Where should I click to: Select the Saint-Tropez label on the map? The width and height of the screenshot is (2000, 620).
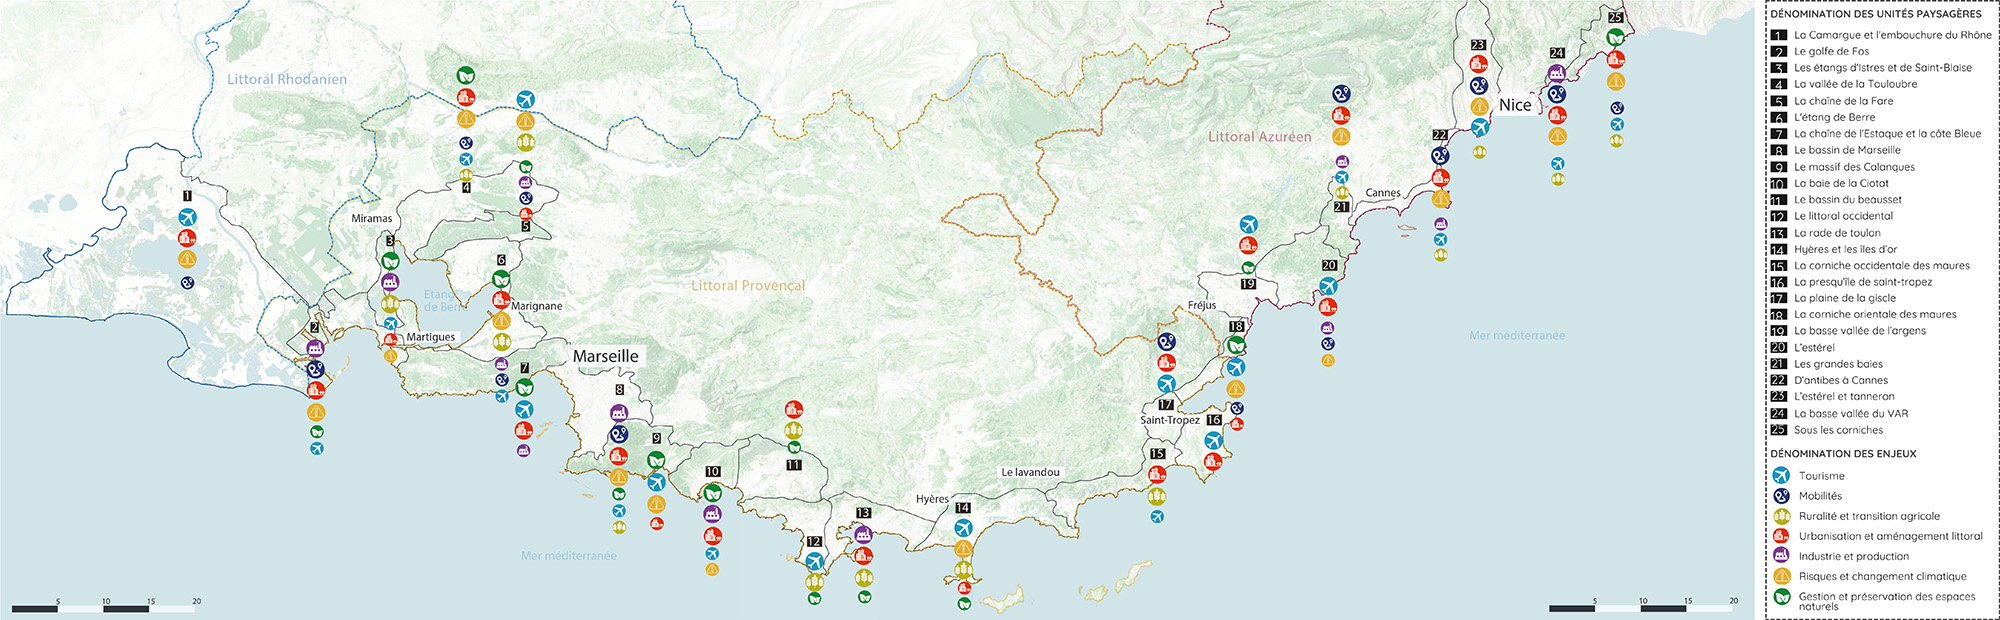click(x=1170, y=420)
